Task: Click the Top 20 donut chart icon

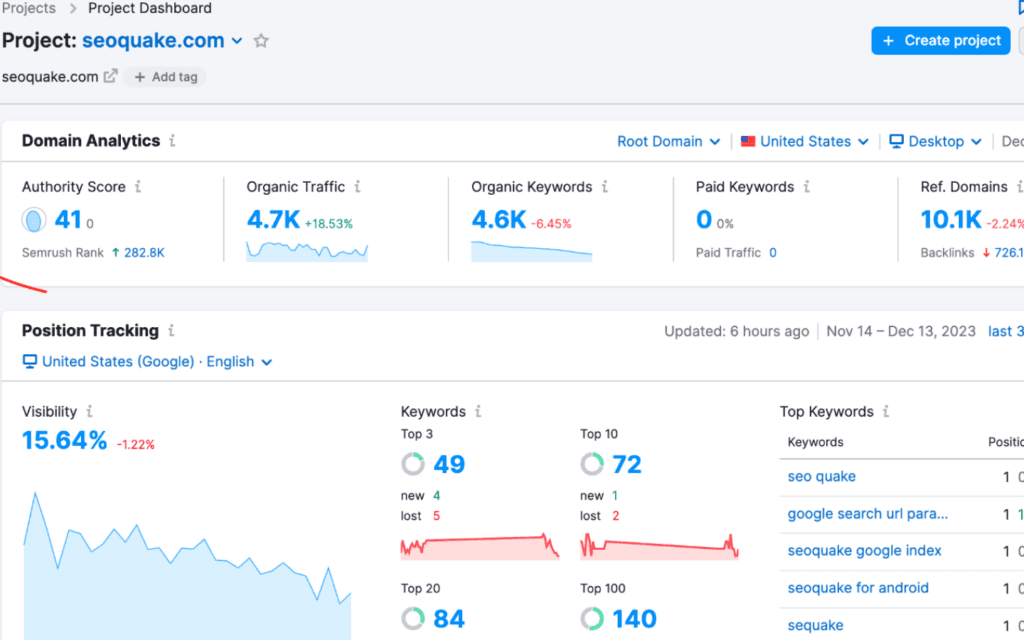Action: [413, 618]
